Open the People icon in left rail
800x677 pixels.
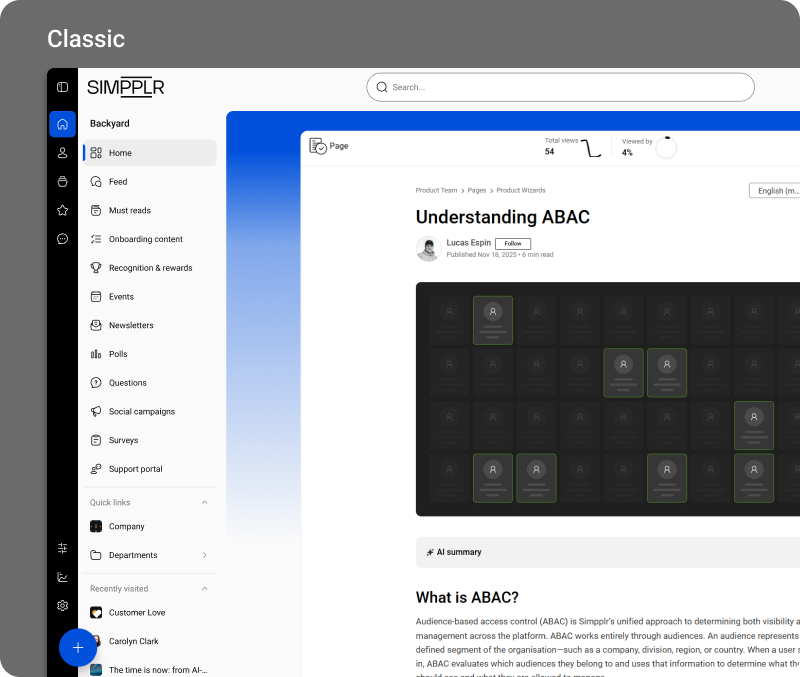tap(62, 153)
